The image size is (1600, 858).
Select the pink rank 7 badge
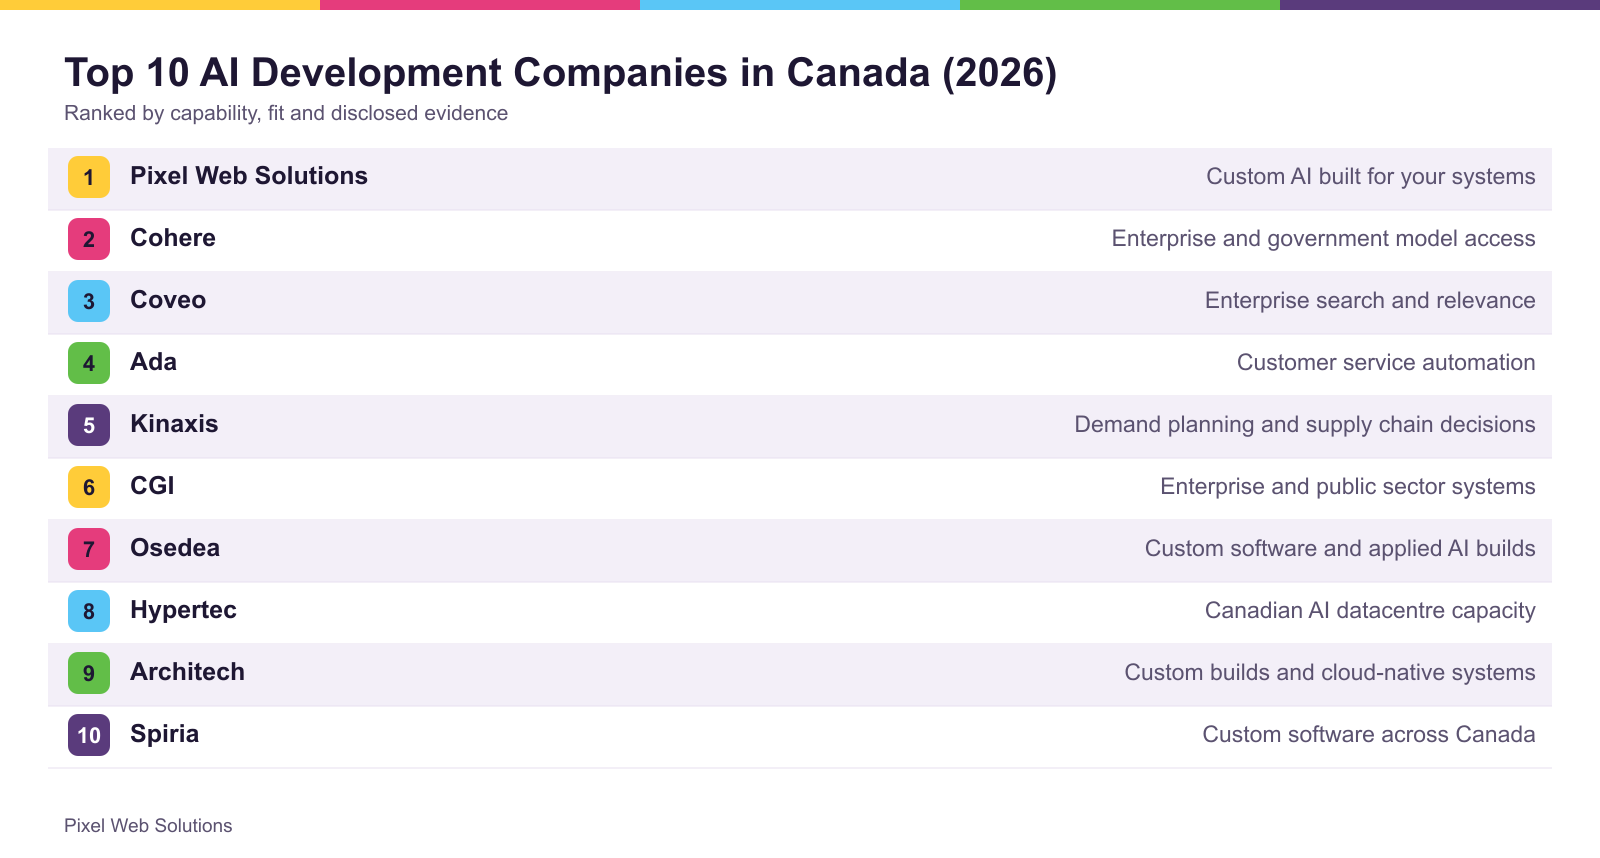89,549
